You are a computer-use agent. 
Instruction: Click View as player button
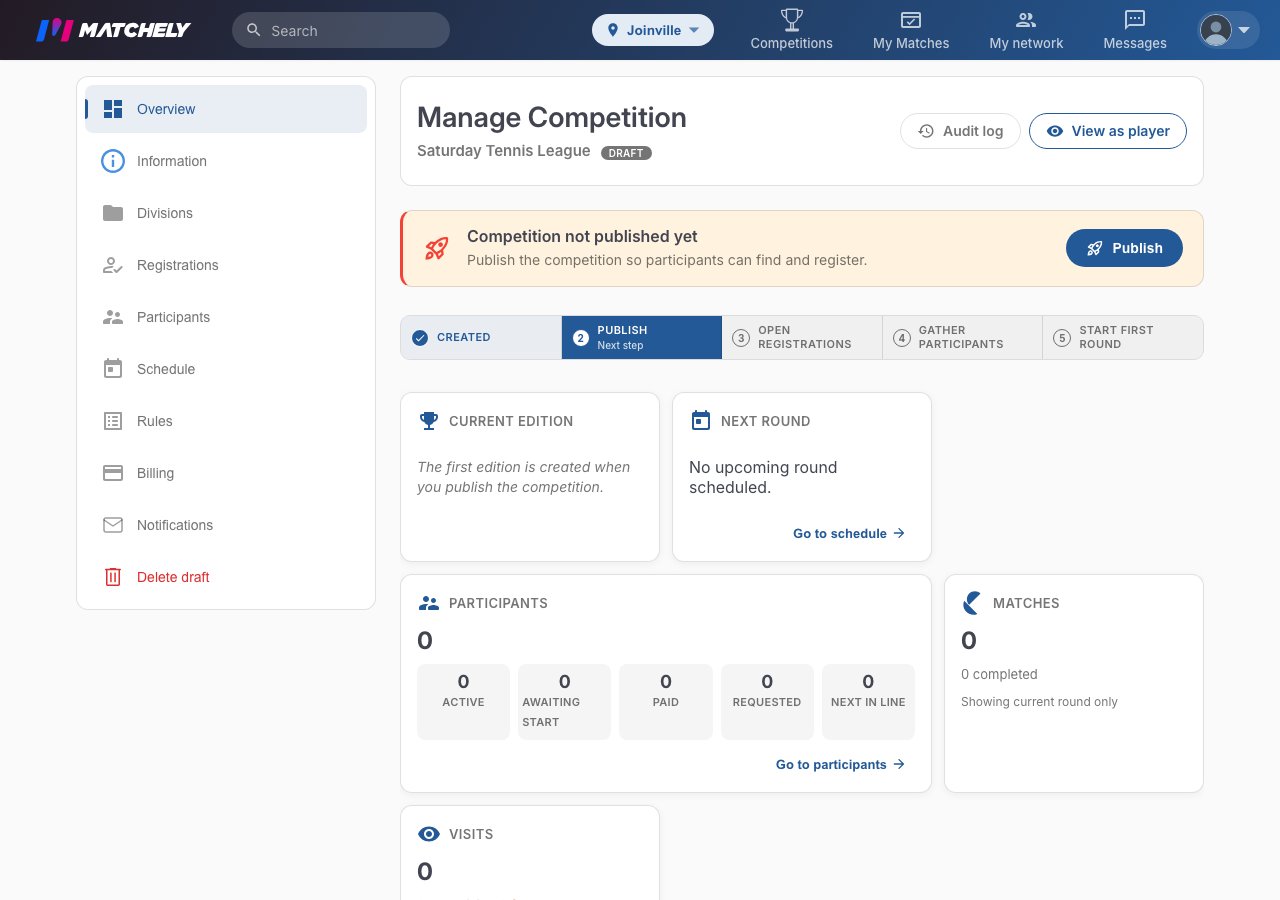(1108, 131)
